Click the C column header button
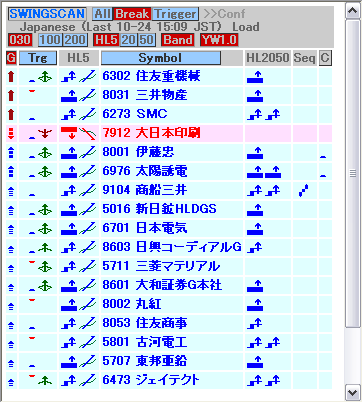This screenshot has height=403, width=363. pos(325,58)
